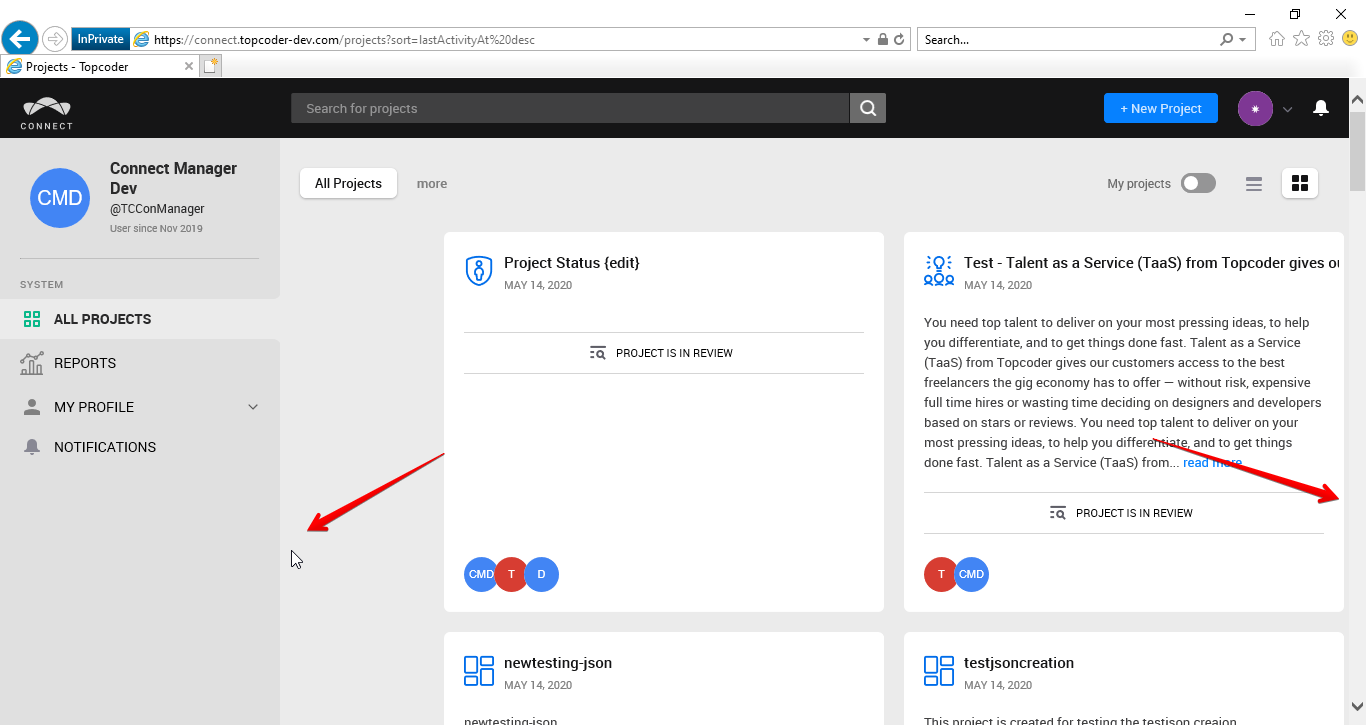Open the Favorites star icon
The width and height of the screenshot is (1366, 725).
point(1301,39)
